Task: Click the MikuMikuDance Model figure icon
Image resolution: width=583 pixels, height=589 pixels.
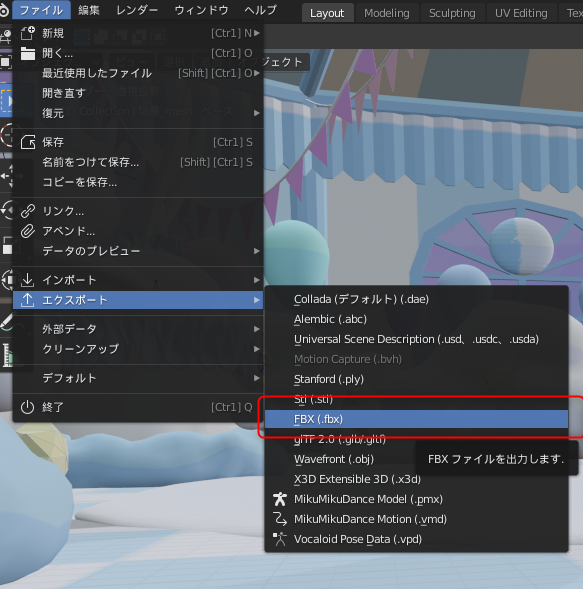Action: point(280,499)
